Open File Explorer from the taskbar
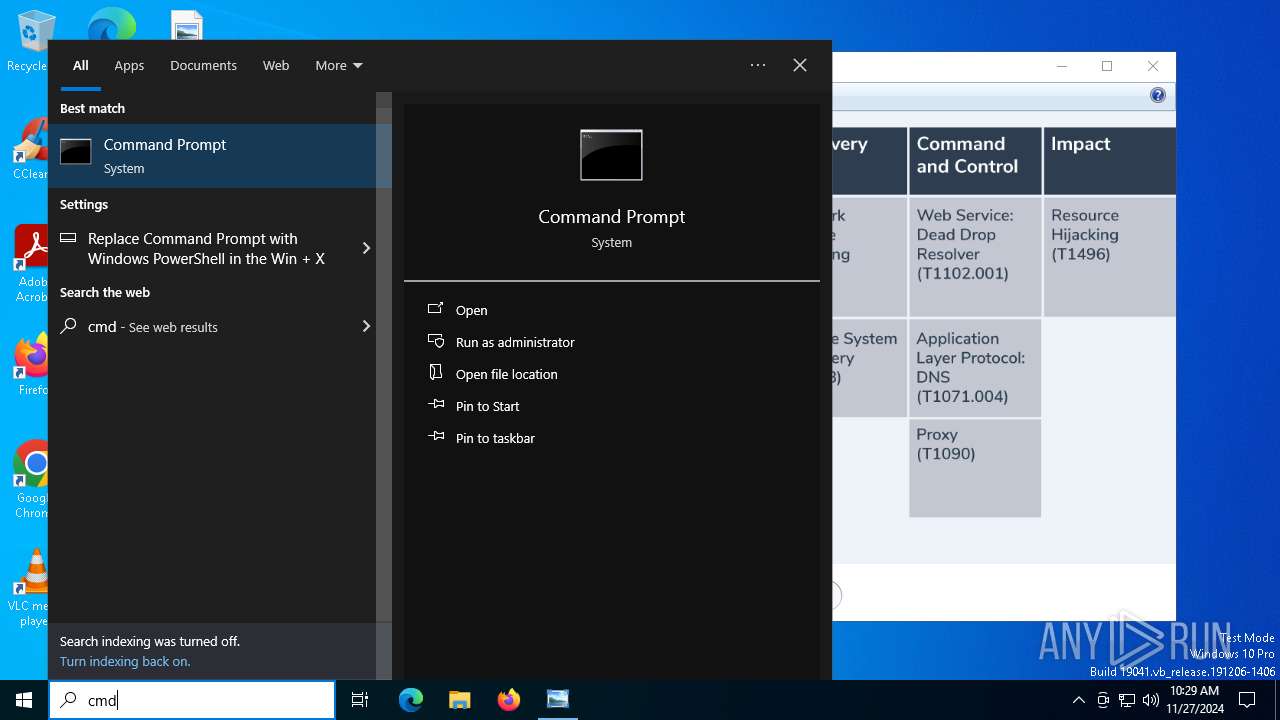The image size is (1280, 720). pyautogui.click(x=460, y=700)
